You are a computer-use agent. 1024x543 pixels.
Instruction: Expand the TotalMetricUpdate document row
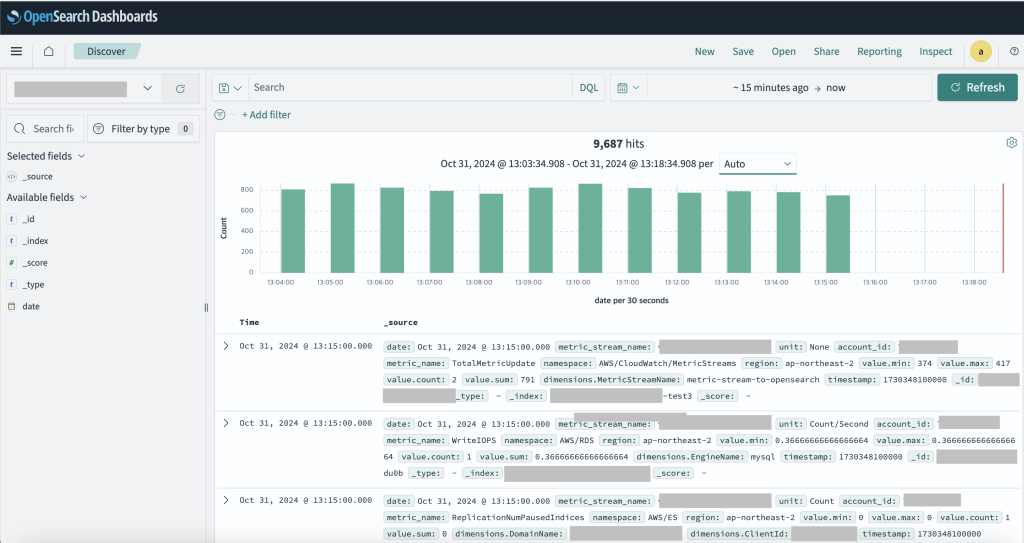(226, 346)
